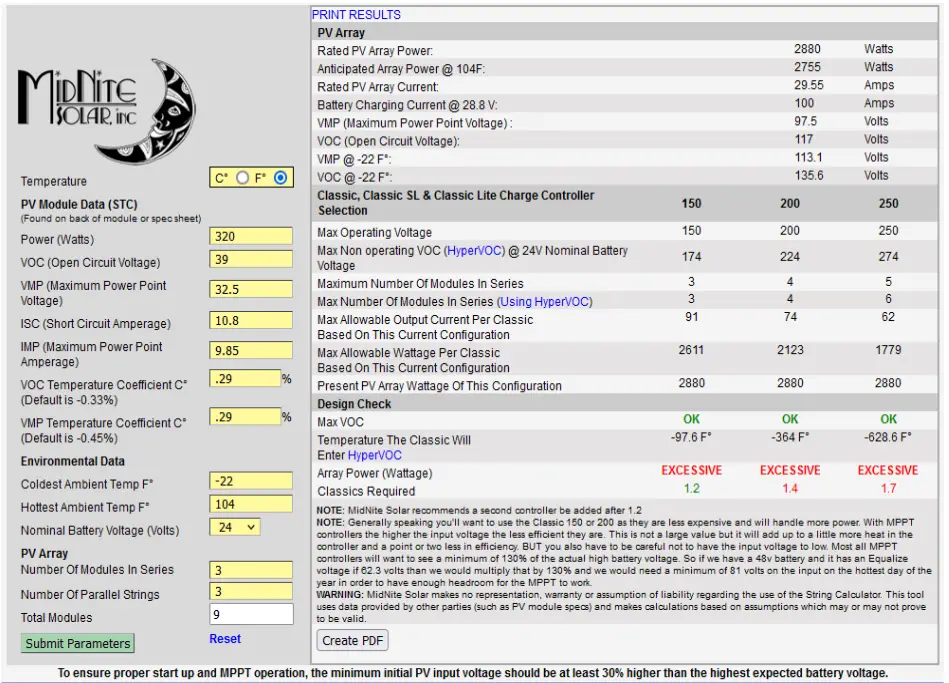Open the Nominal Battery Voltage dropdown
The width and height of the screenshot is (949, 683).
[235, 527]
